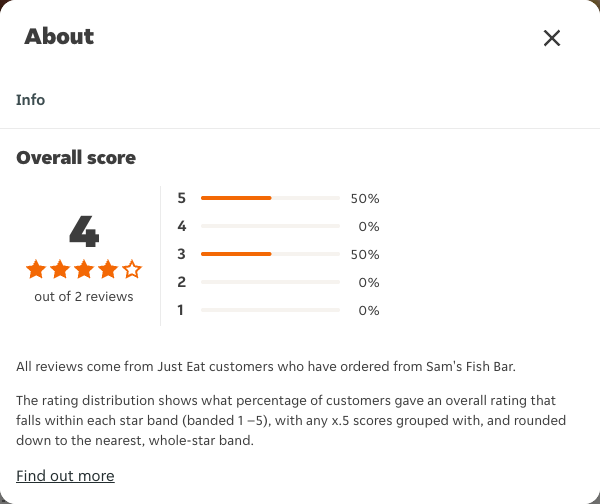Click the Overall score heading
Viewport: 600px width, 504px height.
pos(76,158)
